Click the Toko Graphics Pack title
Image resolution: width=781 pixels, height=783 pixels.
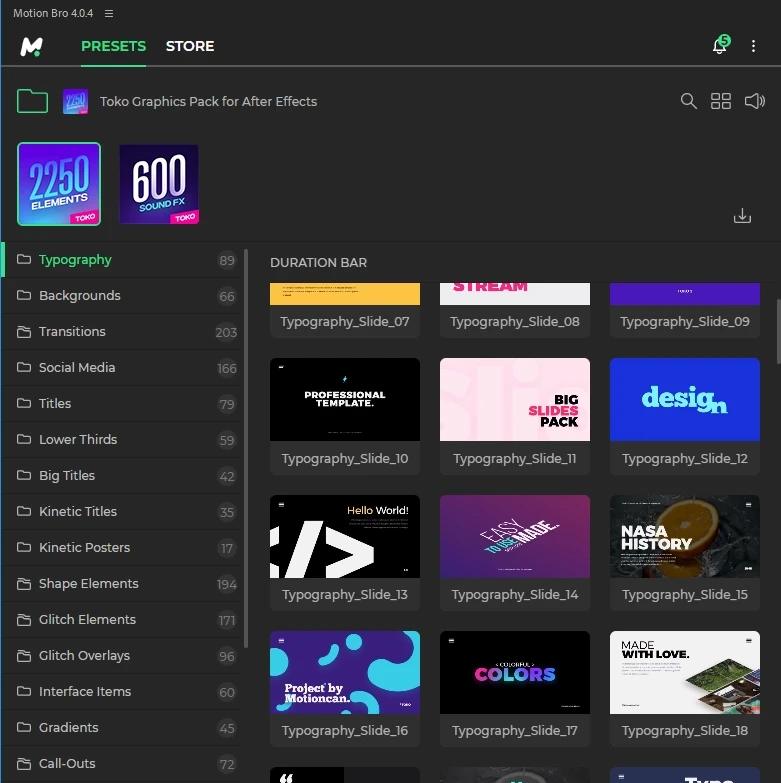pyautogui.click(x=208, y=101)
